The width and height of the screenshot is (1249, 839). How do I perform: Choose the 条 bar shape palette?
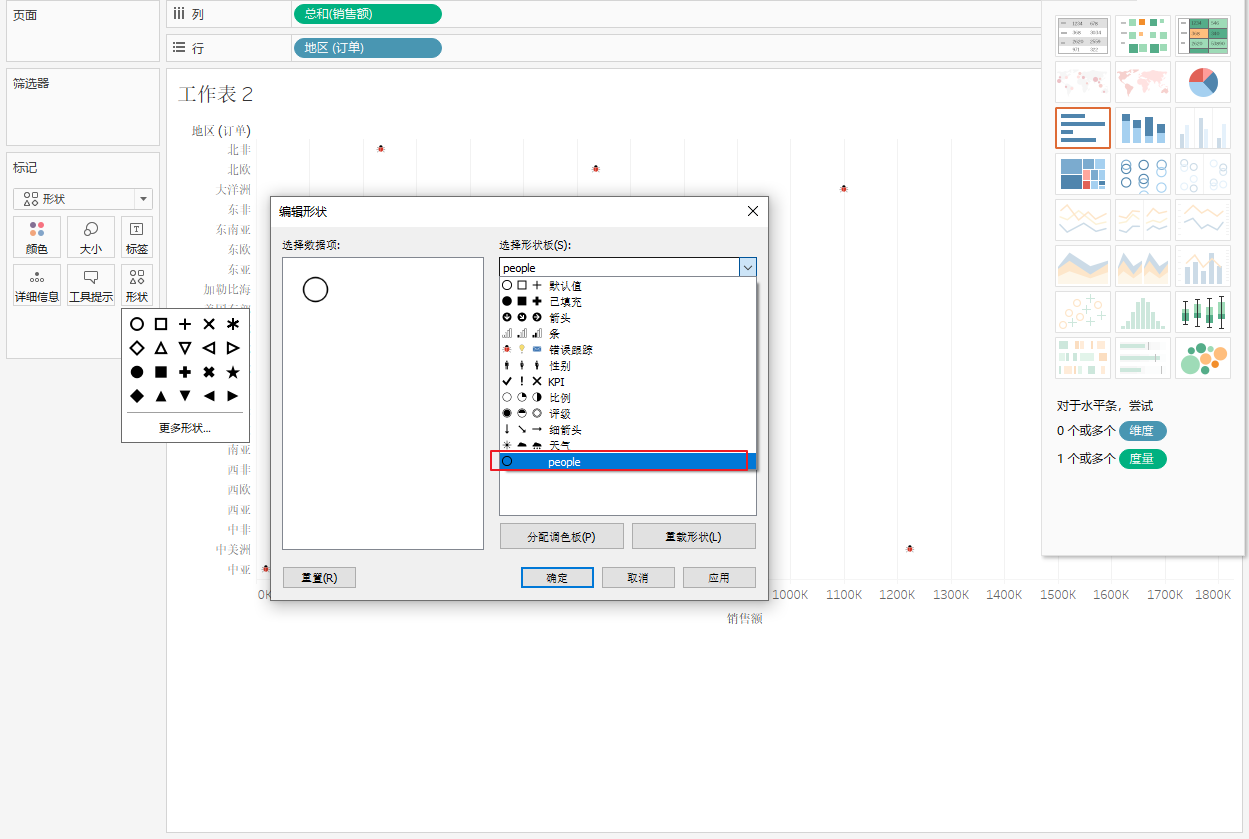click(627, 334)
